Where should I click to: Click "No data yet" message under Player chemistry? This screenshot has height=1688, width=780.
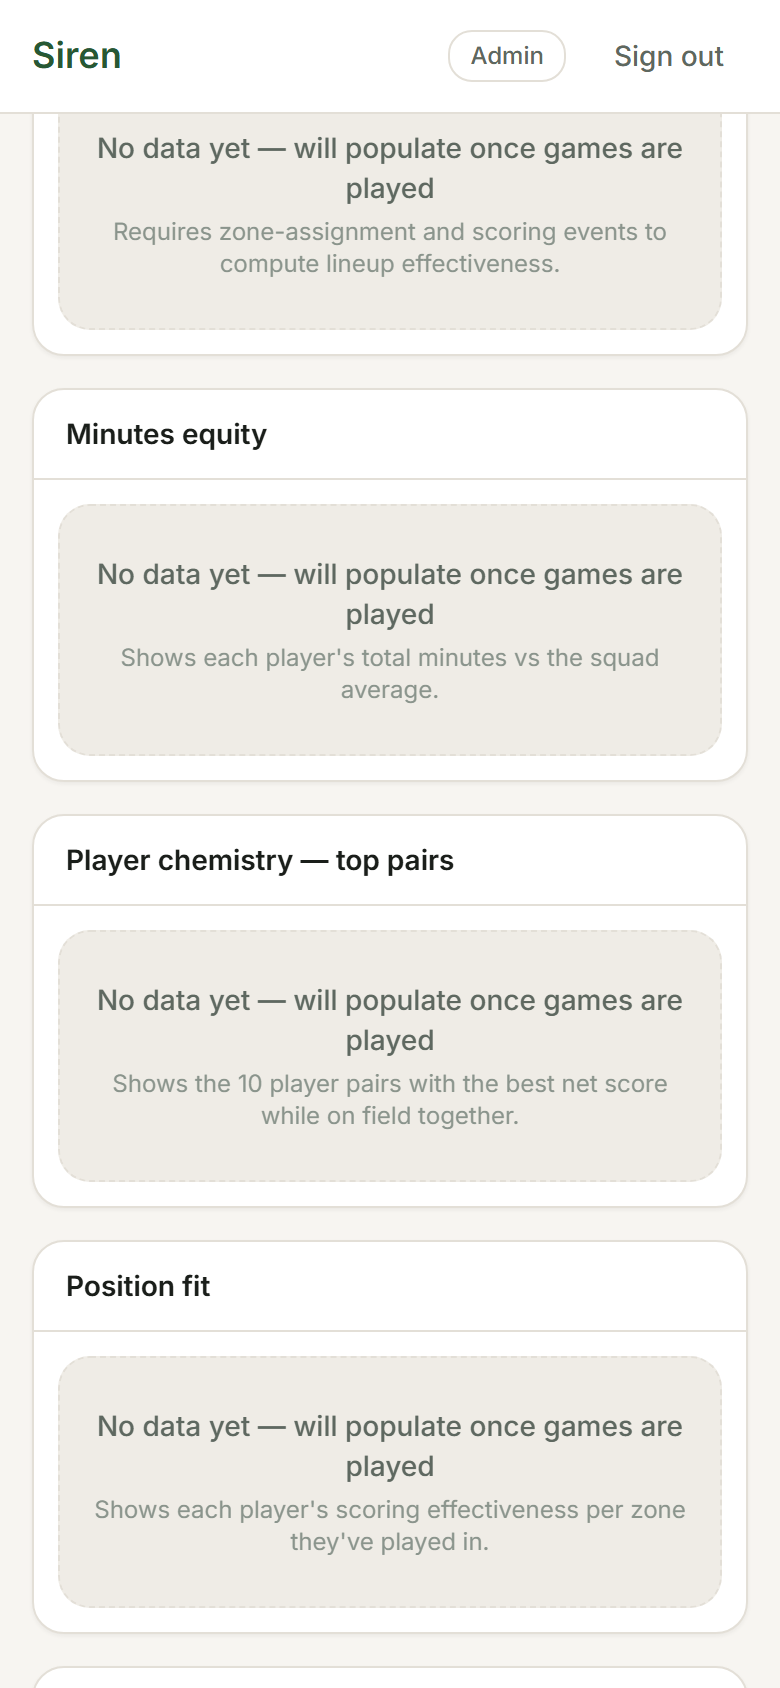[390, 1020]
